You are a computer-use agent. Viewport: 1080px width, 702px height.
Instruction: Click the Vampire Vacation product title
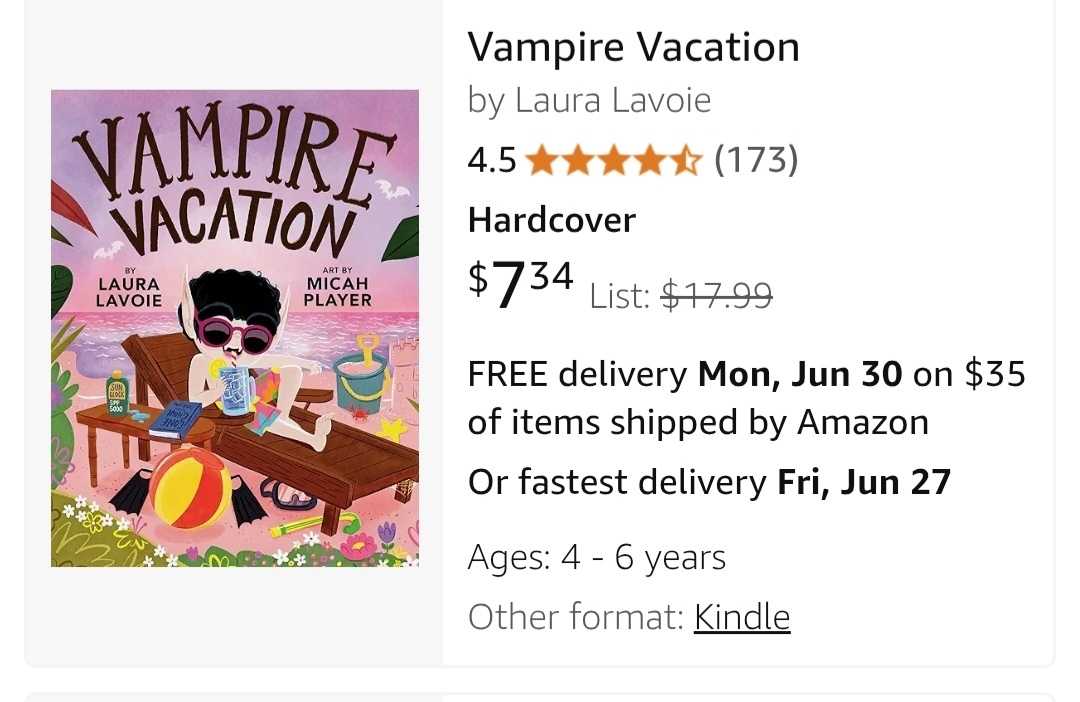[x=633, y=47]
